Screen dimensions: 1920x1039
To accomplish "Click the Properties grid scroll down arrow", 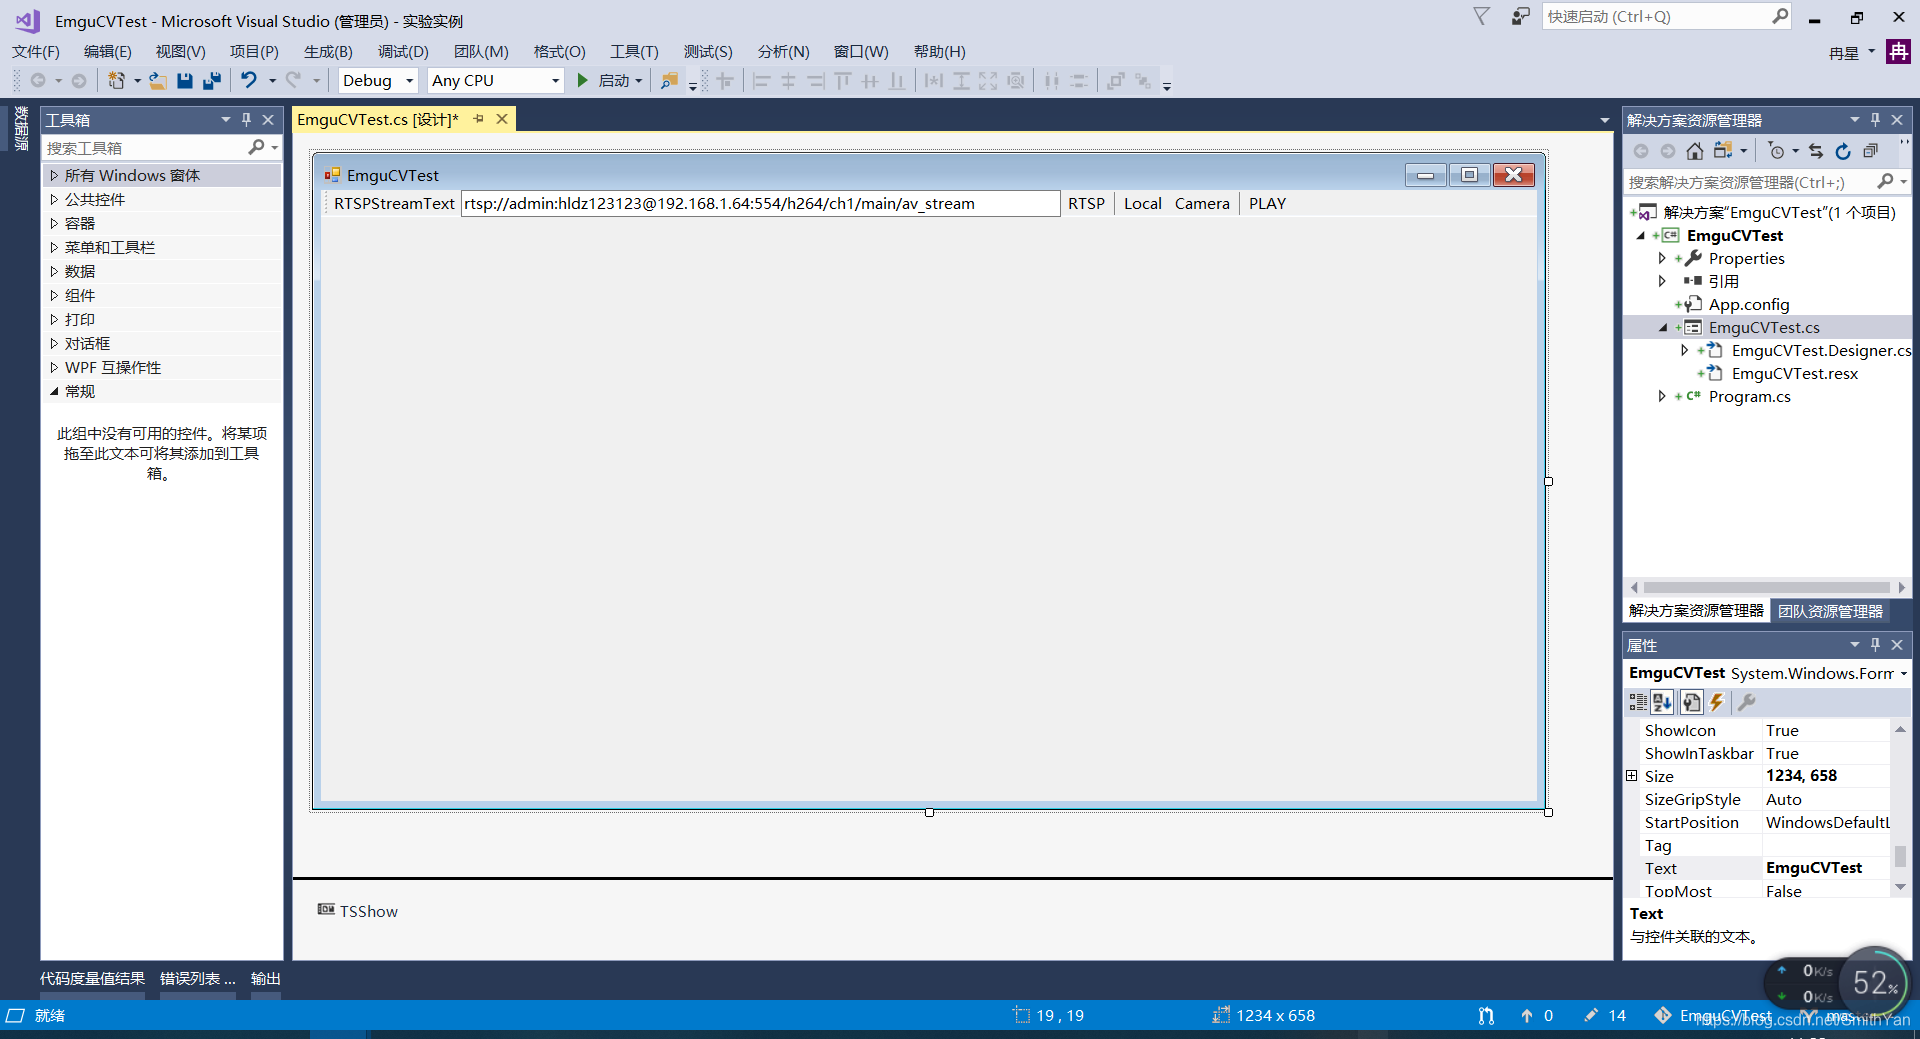I will 1900,887.
